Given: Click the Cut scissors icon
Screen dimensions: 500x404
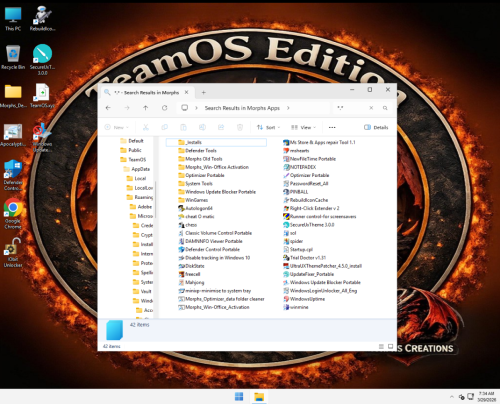Looking at the screenshot, I should [x=146, y=127].
